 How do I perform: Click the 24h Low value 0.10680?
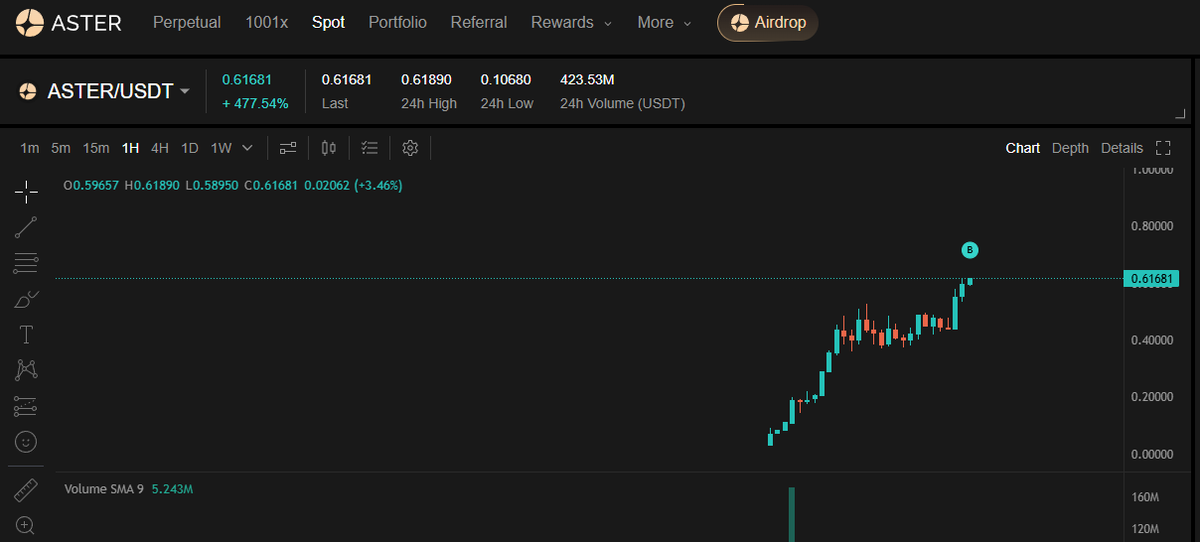(506, 79)
